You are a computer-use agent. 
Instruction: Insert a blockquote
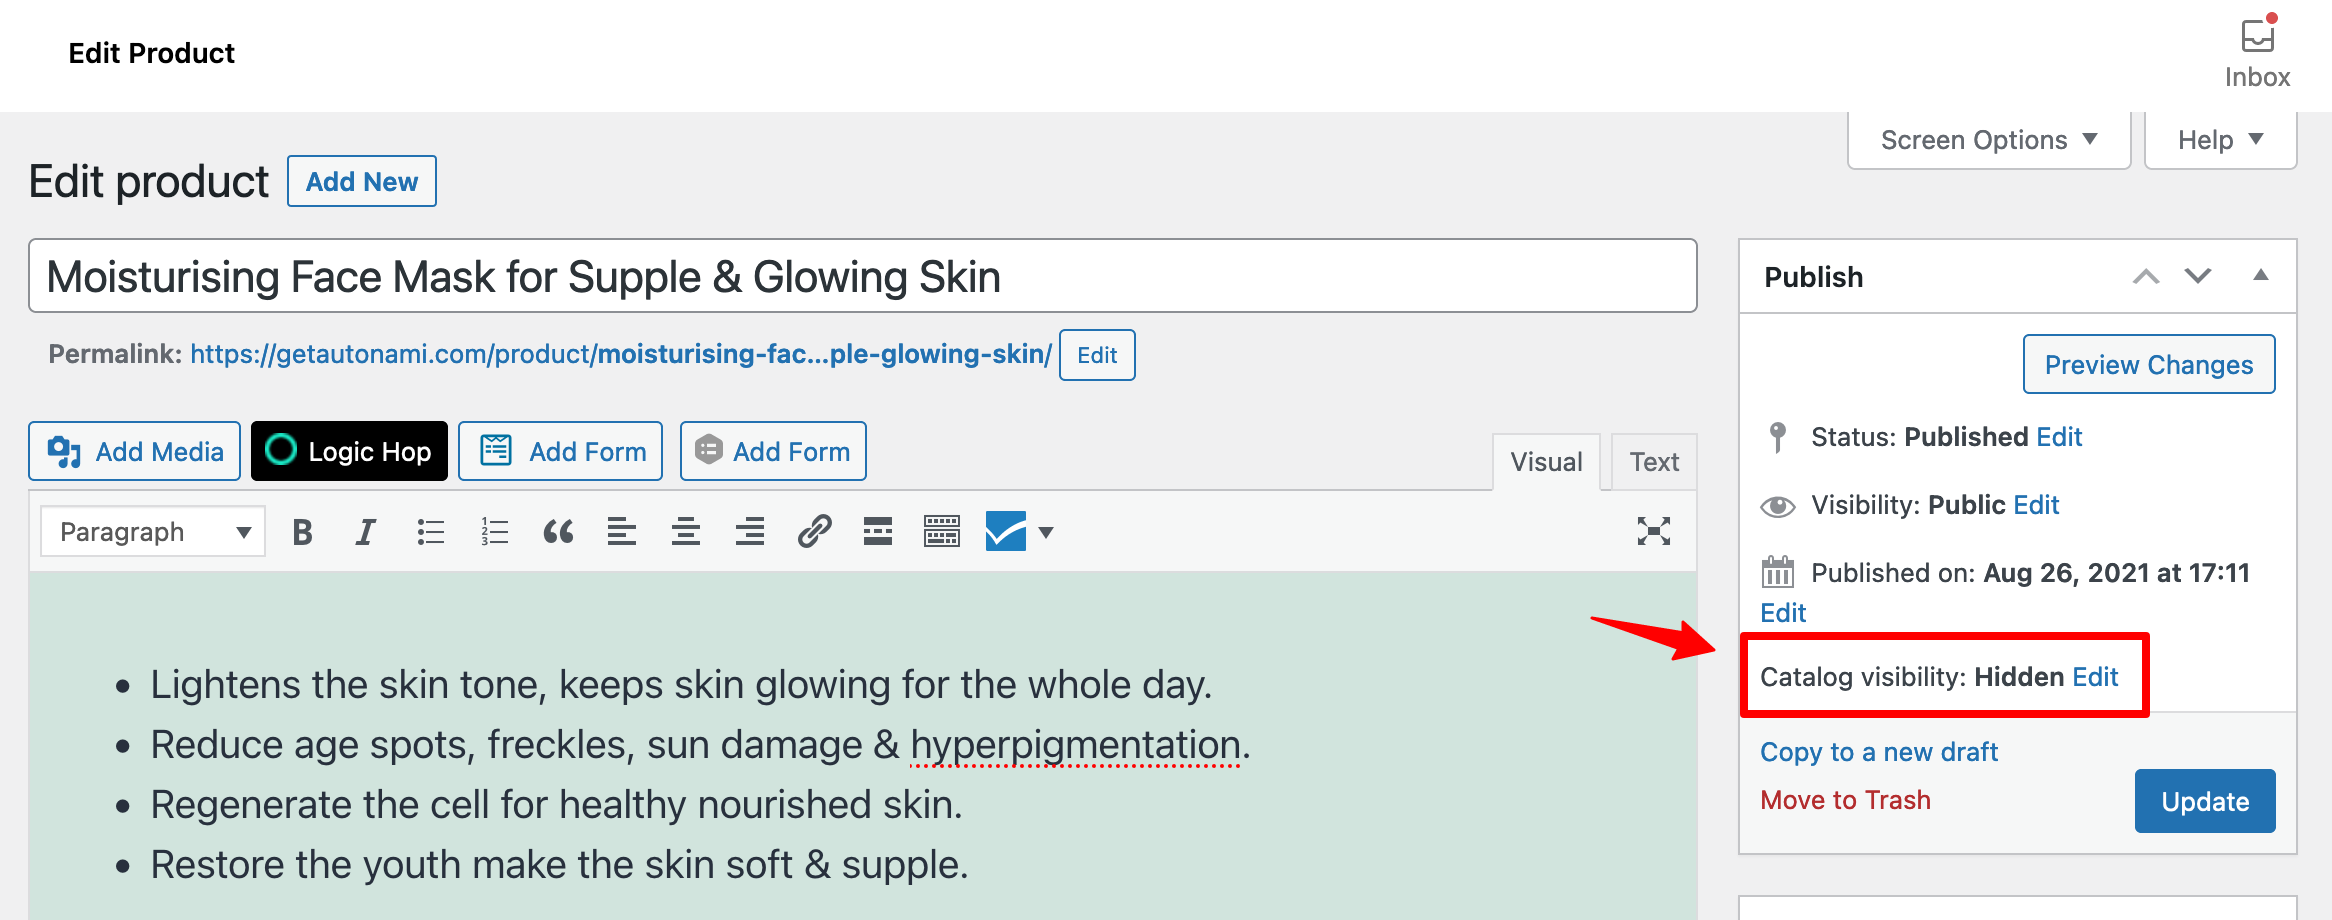(558, 531)
